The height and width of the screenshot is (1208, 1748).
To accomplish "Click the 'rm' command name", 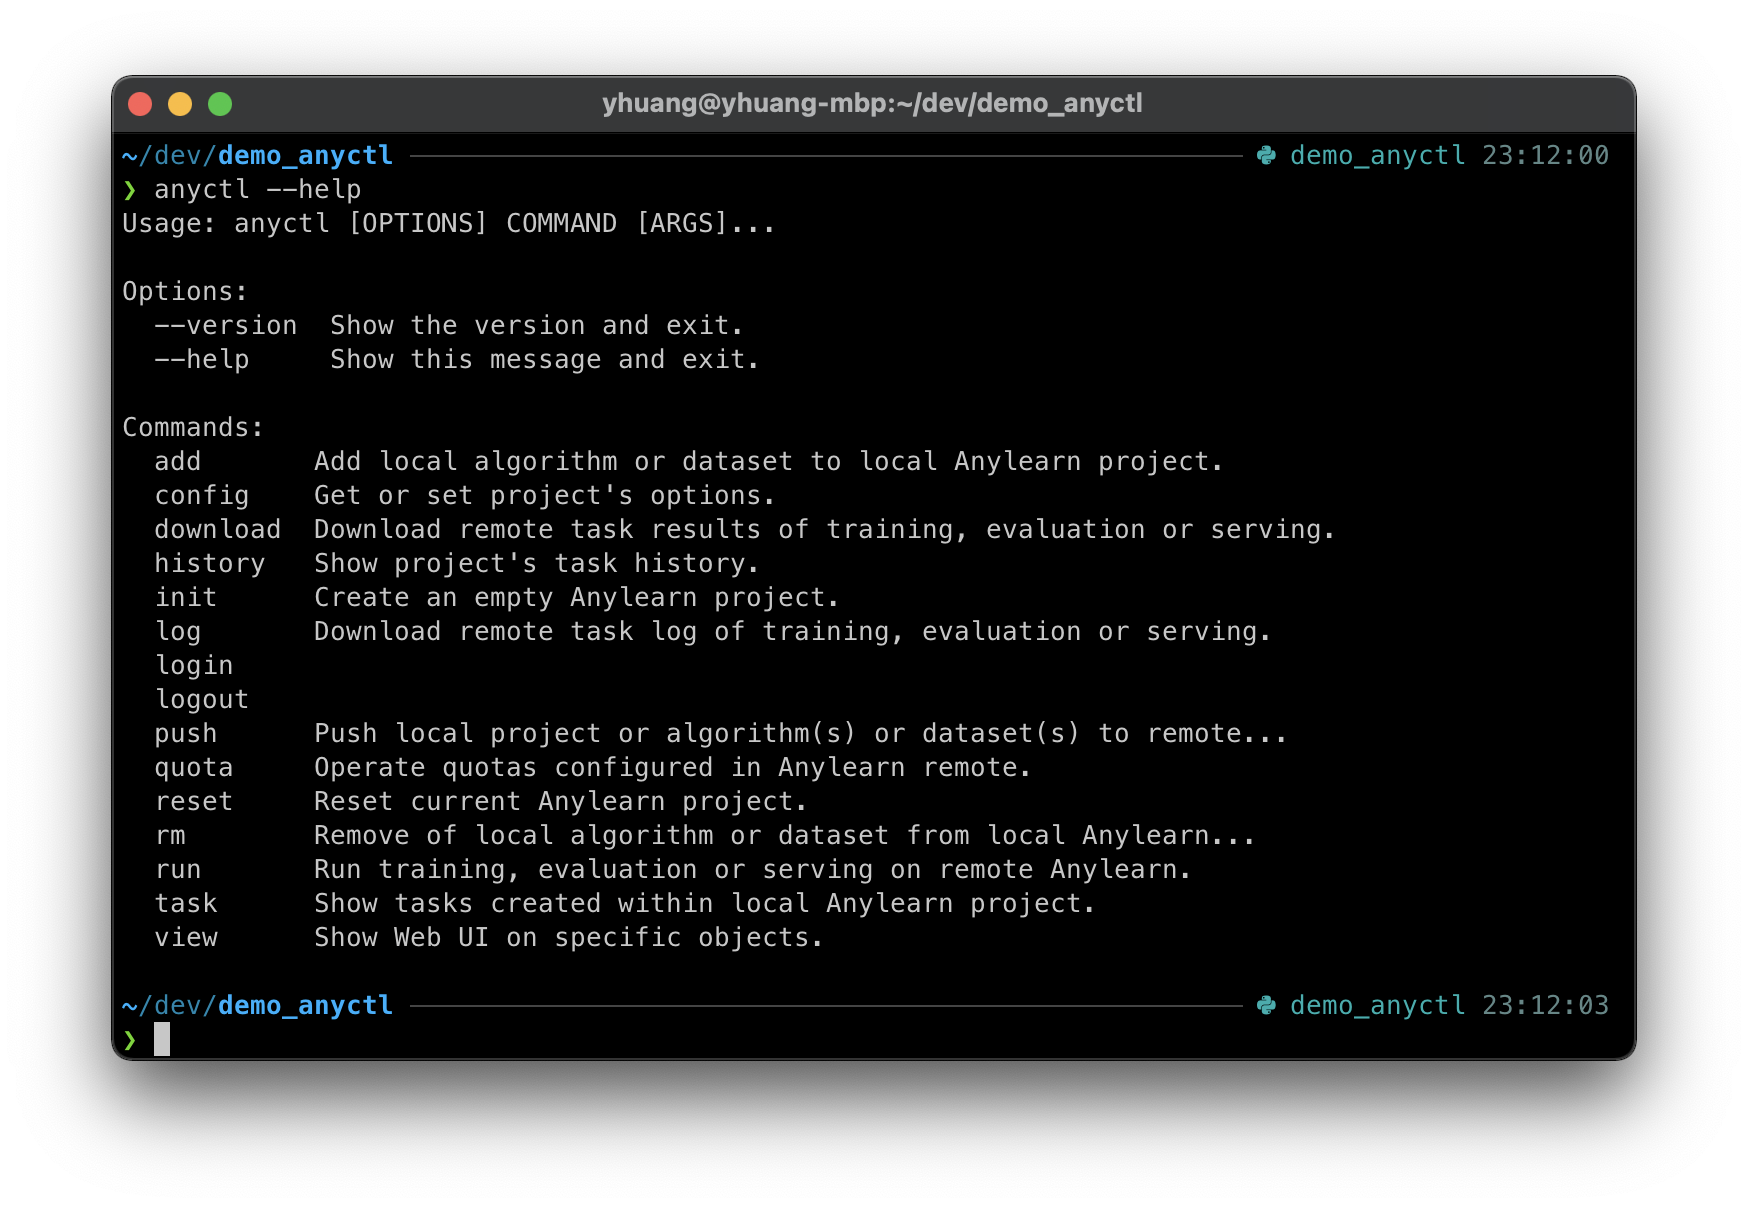I will [170, 836].
